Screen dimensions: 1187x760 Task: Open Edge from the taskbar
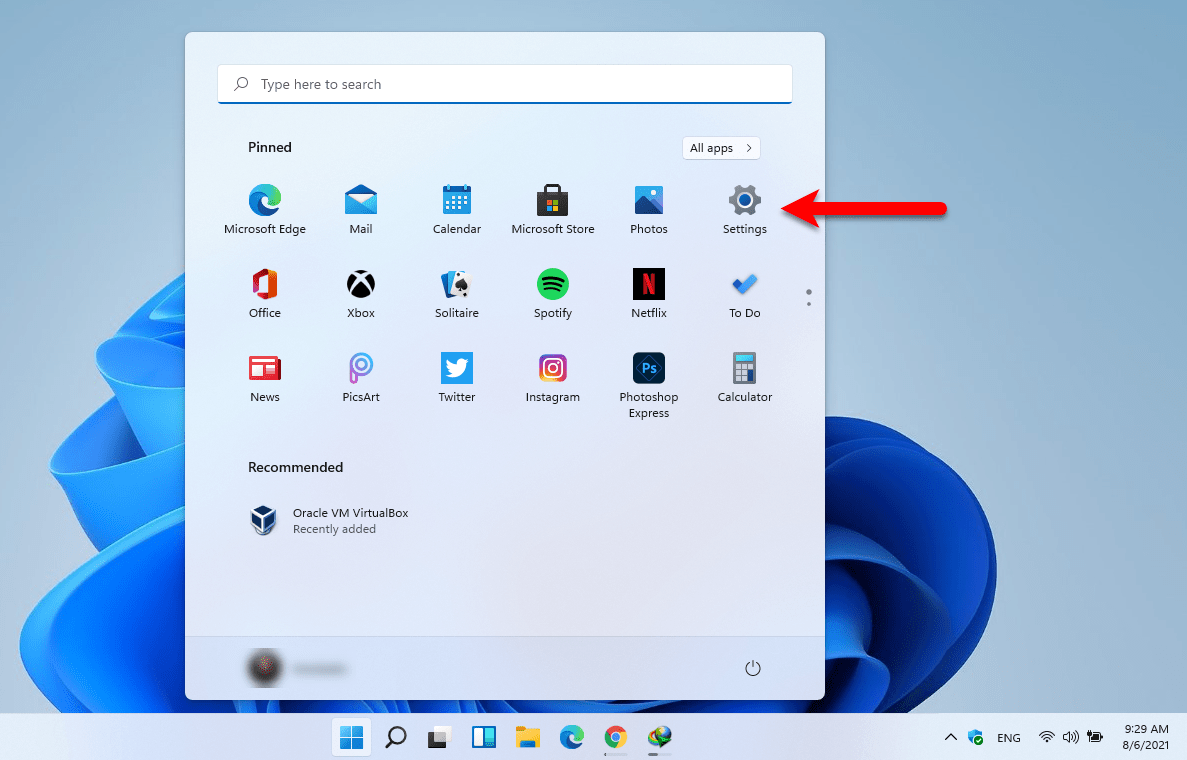click(x=572, y=737)
